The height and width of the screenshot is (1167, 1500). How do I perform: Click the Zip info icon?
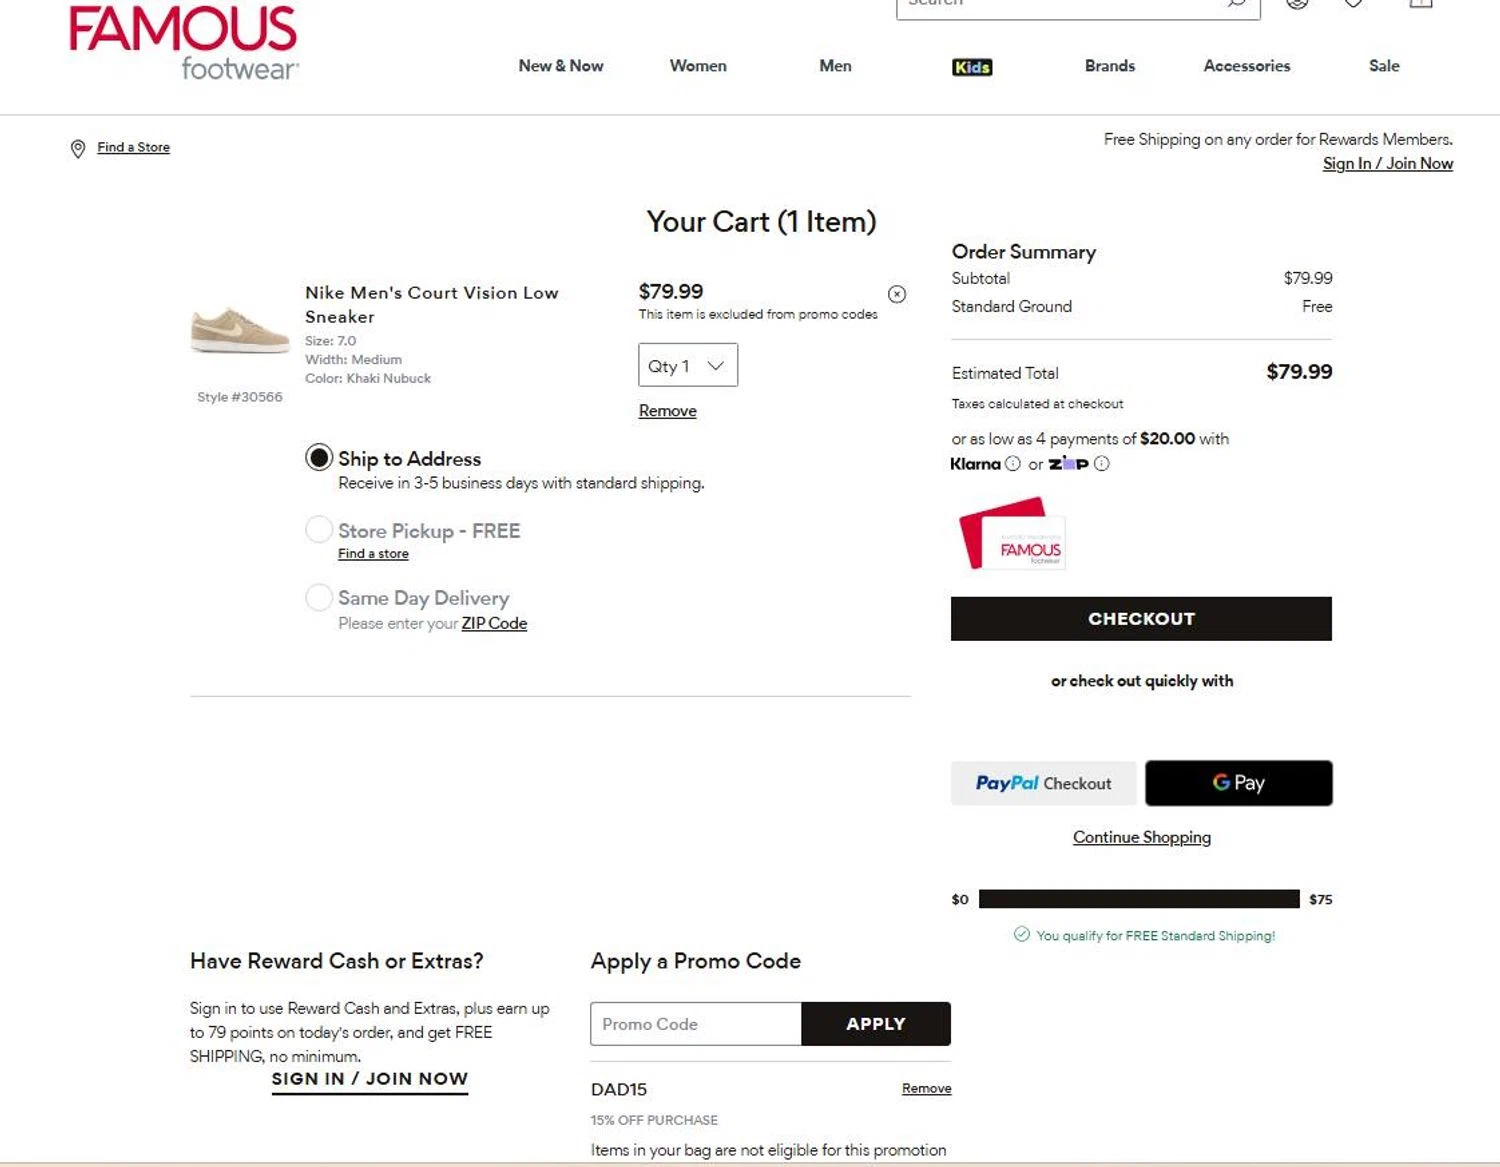coord(1102,464)
